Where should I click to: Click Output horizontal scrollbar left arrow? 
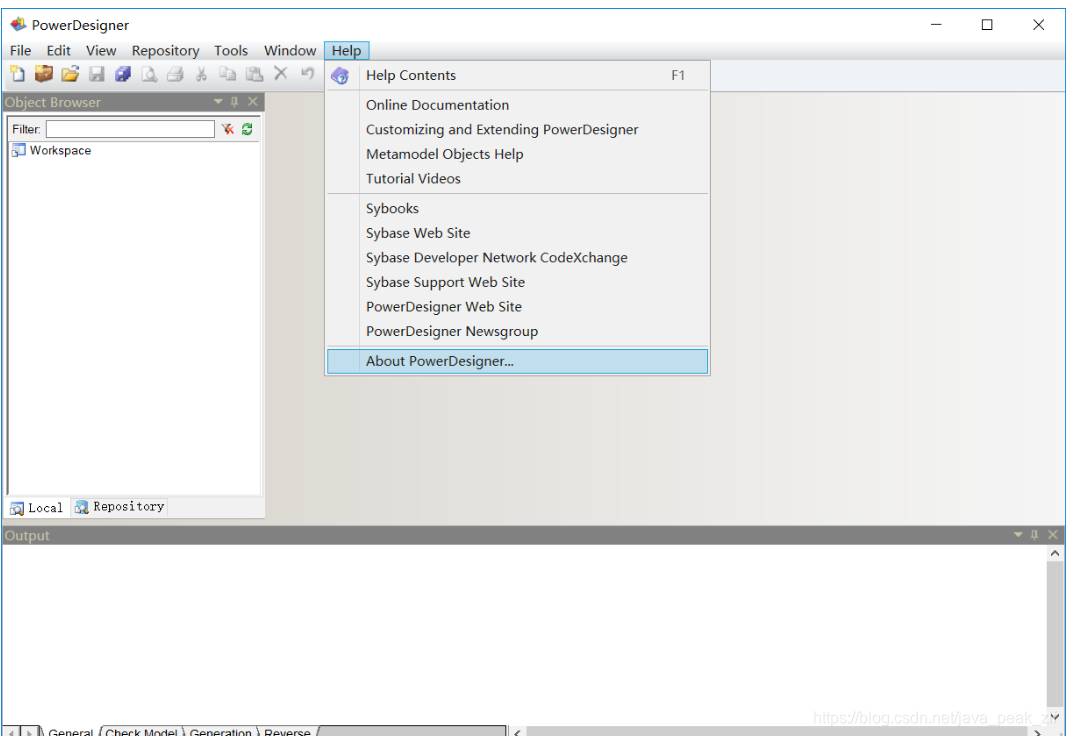pos(517,731)
